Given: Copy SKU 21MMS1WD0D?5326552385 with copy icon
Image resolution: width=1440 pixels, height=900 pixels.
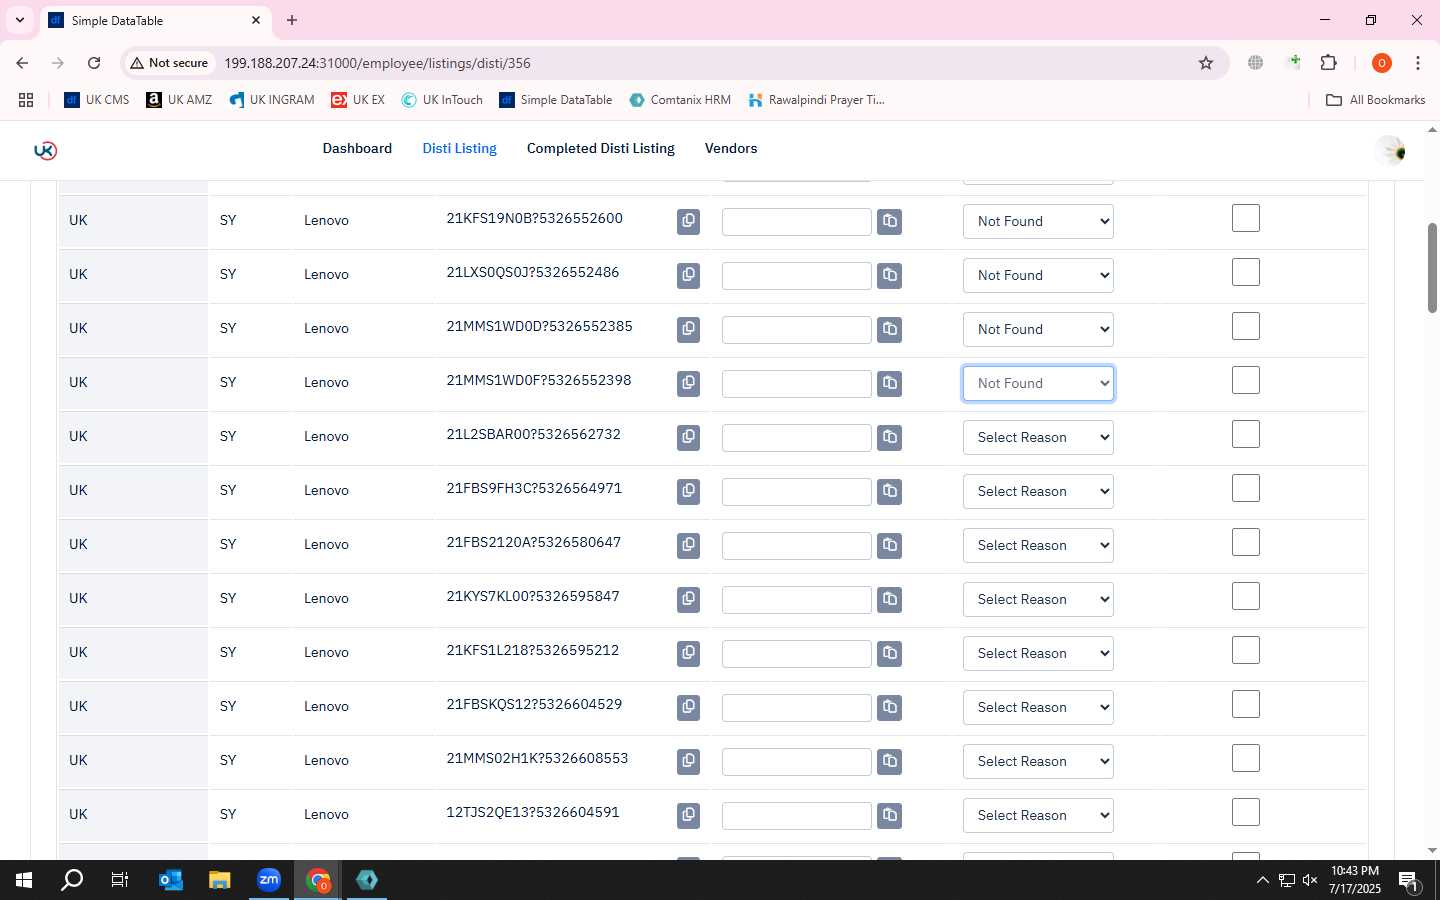Looking at the screenshot, I should click(688, 329).
